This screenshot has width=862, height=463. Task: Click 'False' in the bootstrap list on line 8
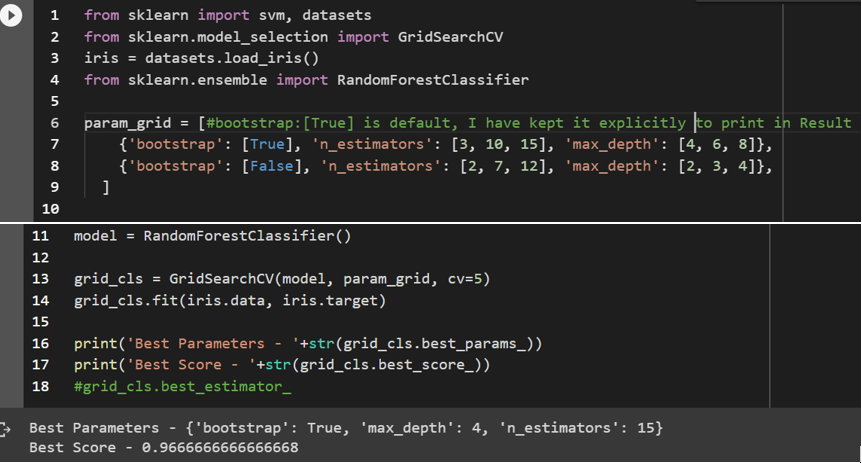coord(272,166)
